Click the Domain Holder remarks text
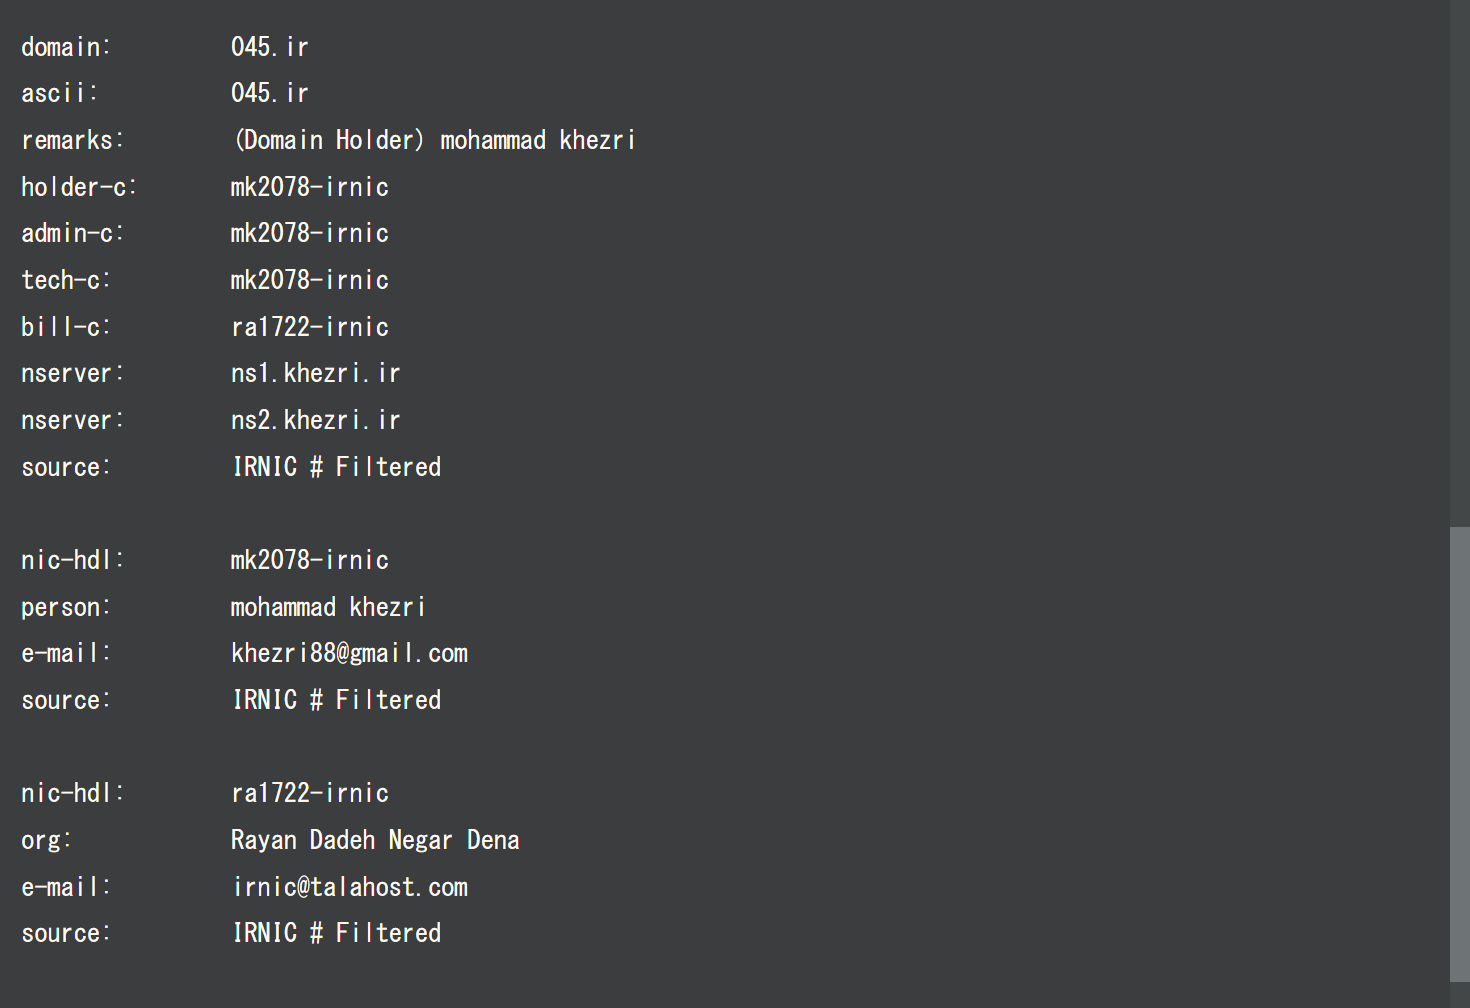The height and width of the screenshot is (1008, 1470). pos(434,140)
